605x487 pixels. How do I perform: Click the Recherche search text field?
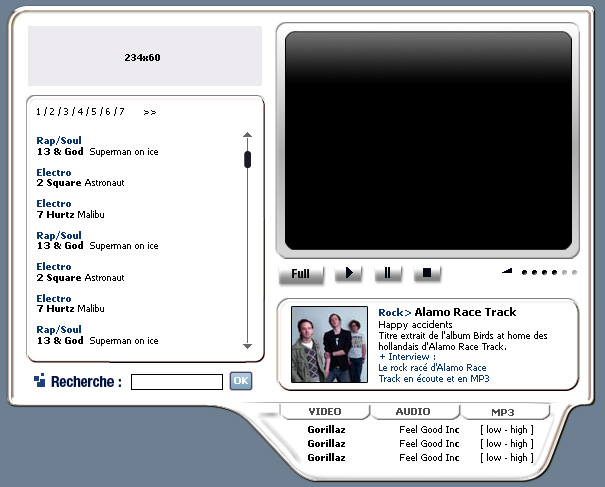177,382
